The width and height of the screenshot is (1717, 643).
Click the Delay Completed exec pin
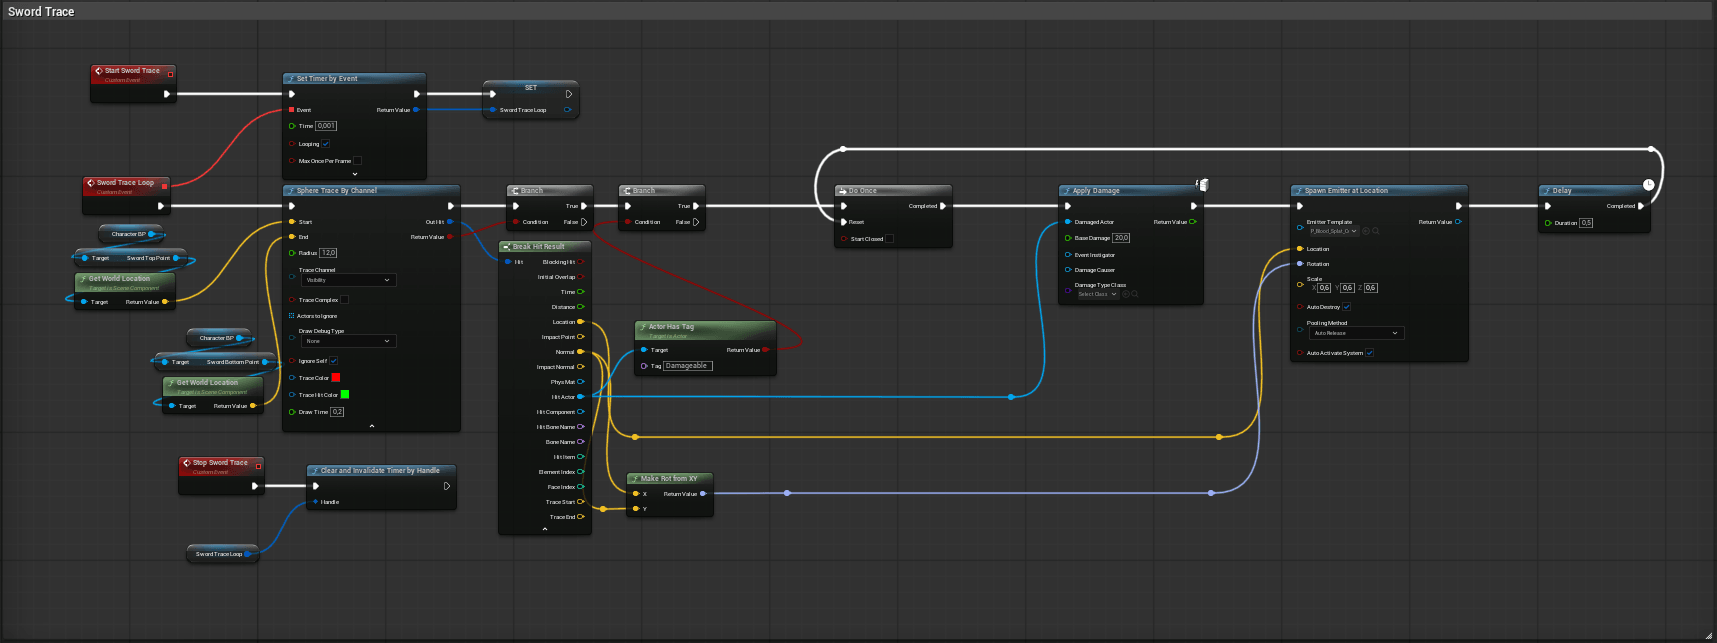[1641, 206]
